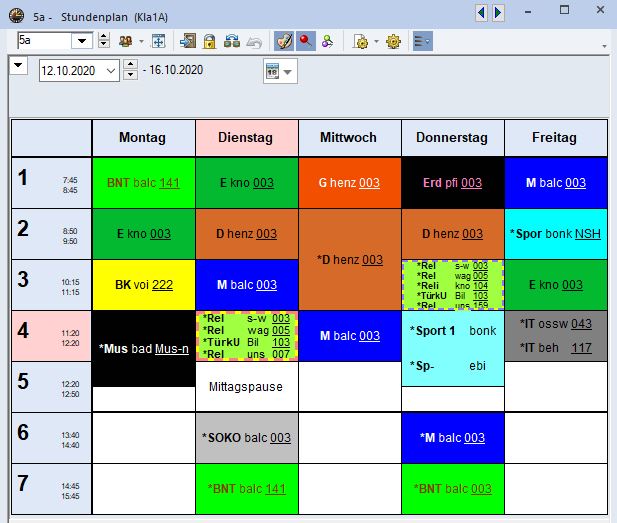The image size is (617, 523).
Task: Select the yellow BK voi 222 lesson
Action: [143, 285]
